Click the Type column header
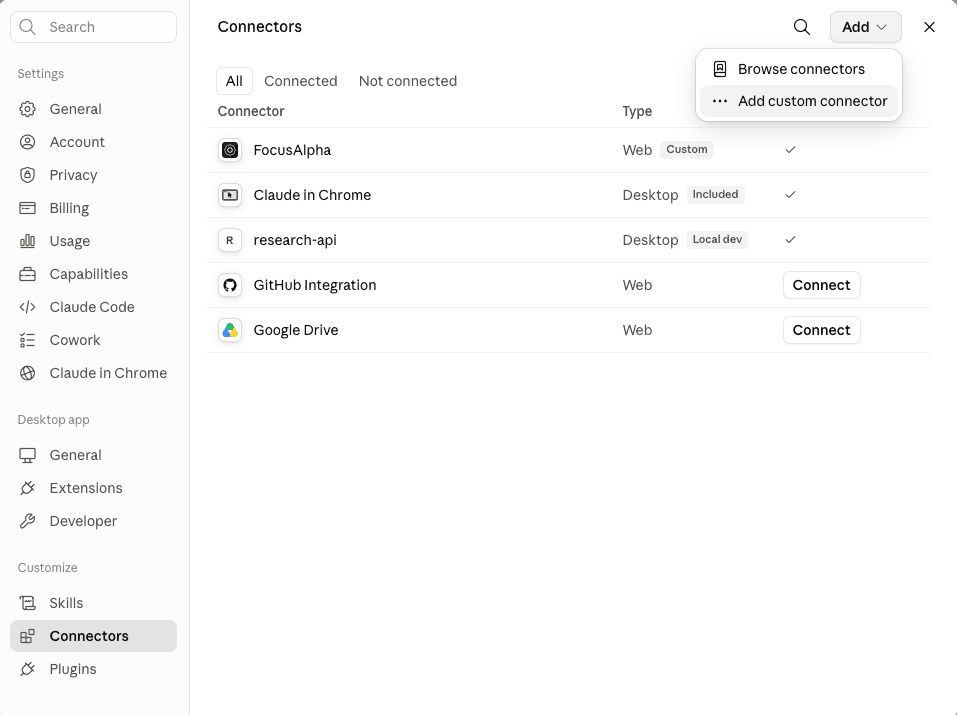This screenshot has height=715, width=957. click(x=637, y=111)
